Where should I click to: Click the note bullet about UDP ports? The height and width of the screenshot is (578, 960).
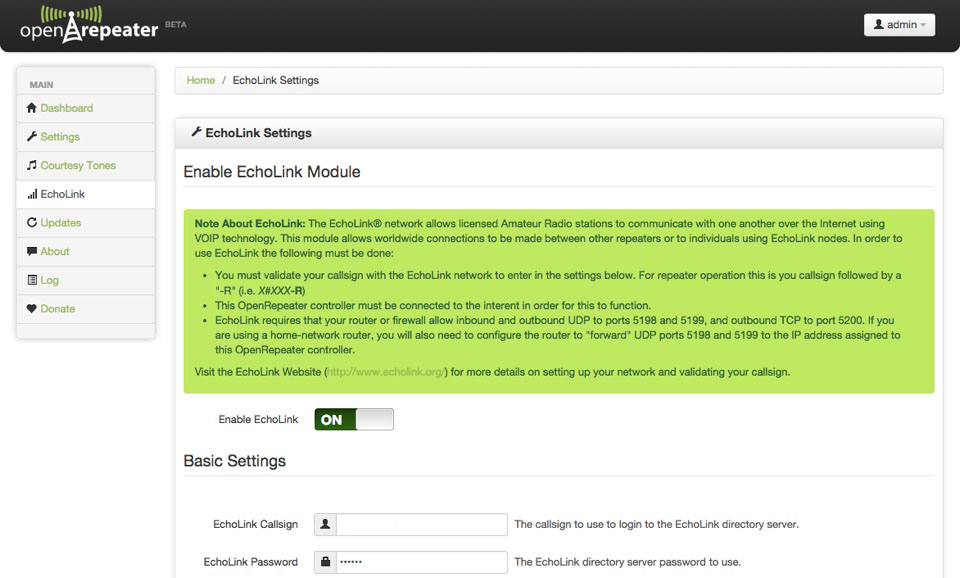pyautogui.click(x=558, y=335)
